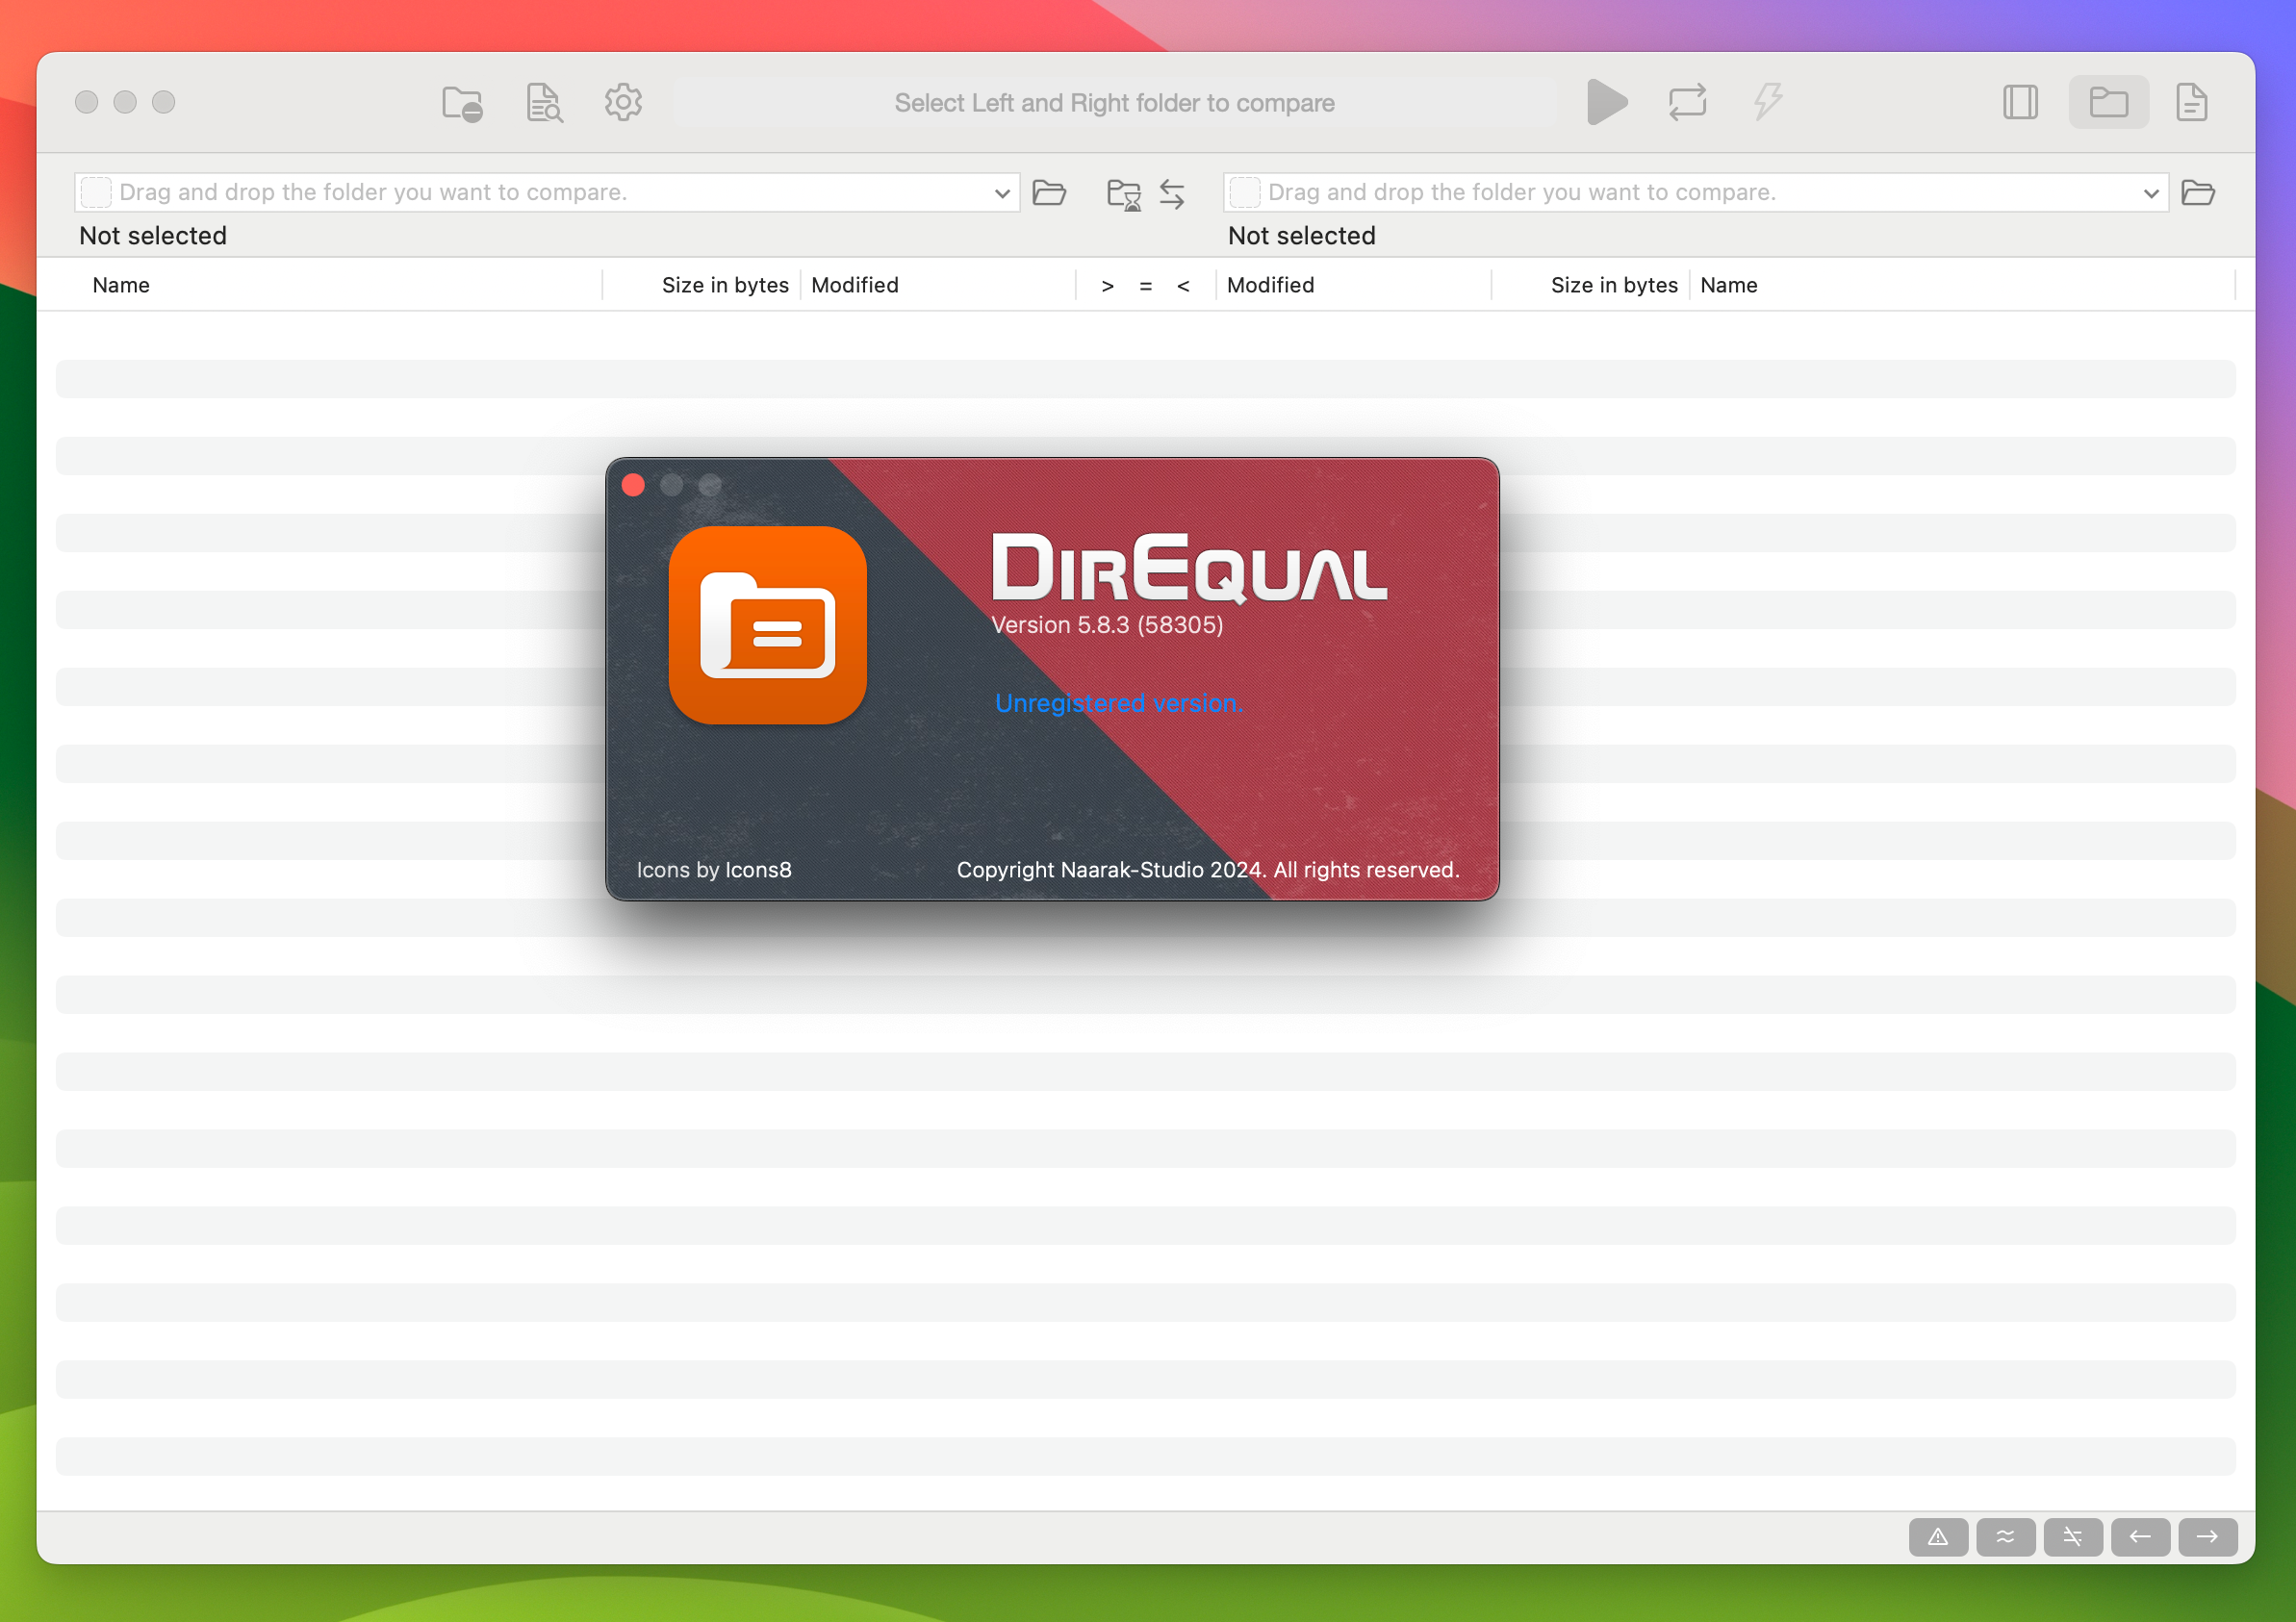Click the greater-than column header
2296x1622 pixels.
pyautogui.click(x=1108, y=286)
